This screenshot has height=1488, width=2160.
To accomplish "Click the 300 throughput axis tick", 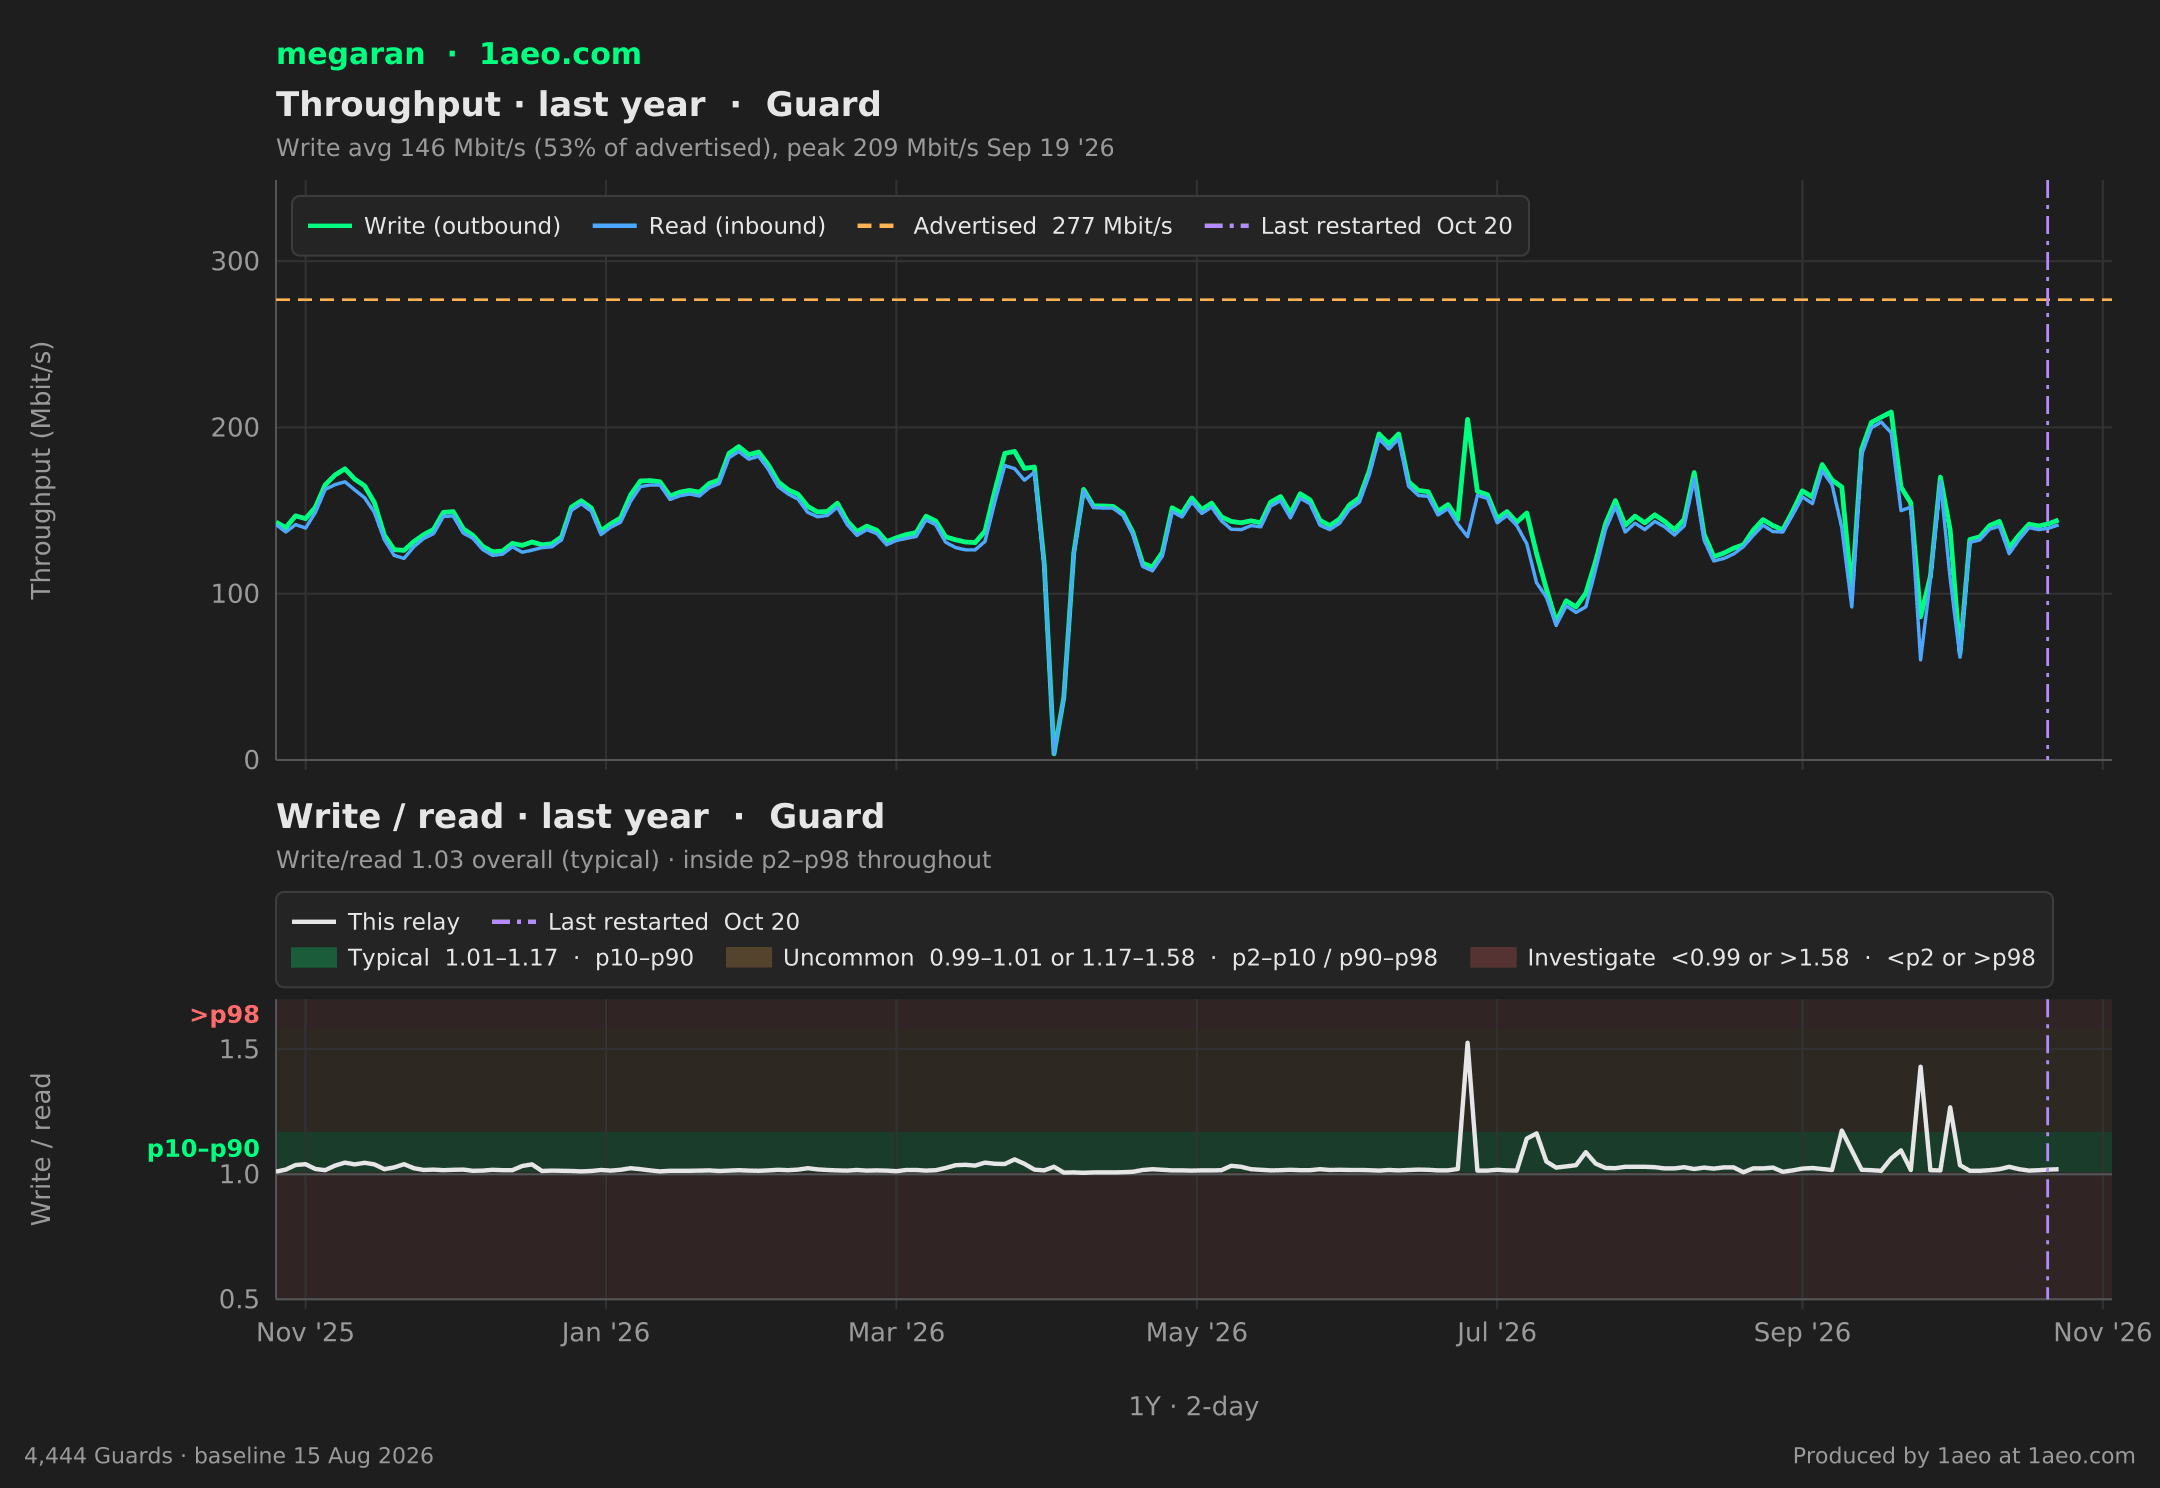I will [x=235, y=262].
